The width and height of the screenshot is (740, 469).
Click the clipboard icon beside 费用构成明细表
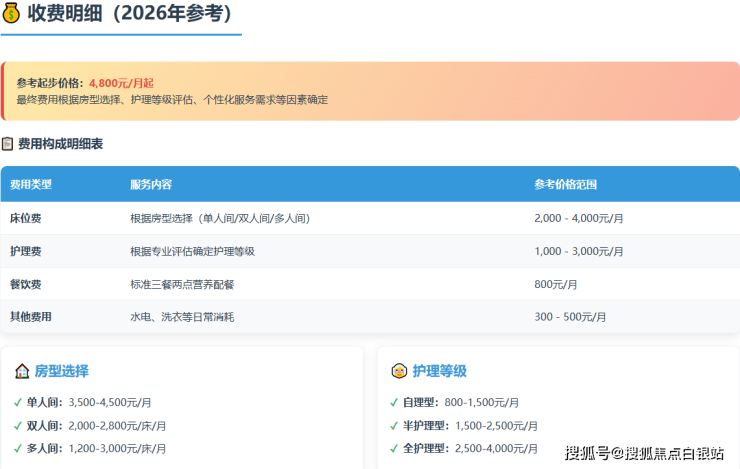[8, 144]
